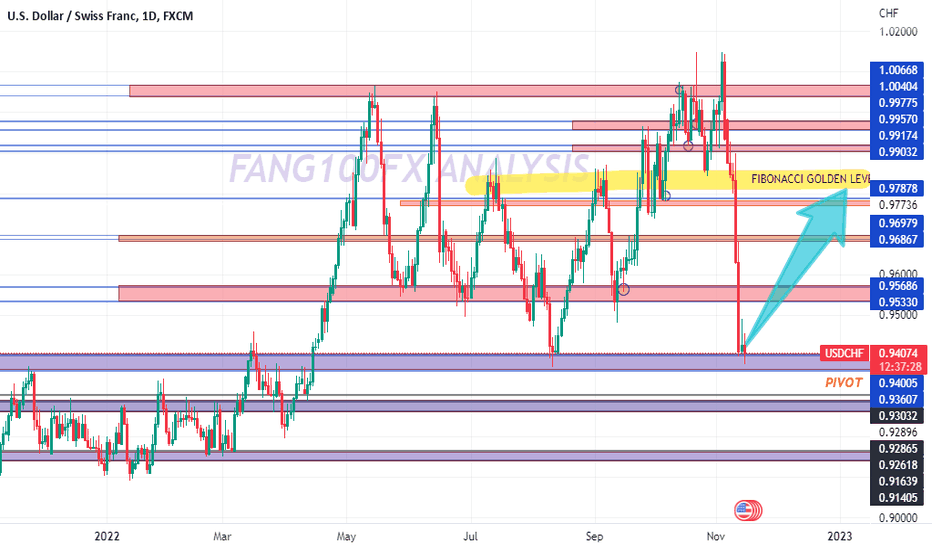The height and width of the screenshot is (550, 932).
Task: Click the bar countdown timer 12:37:28
Action: (898, 367)
